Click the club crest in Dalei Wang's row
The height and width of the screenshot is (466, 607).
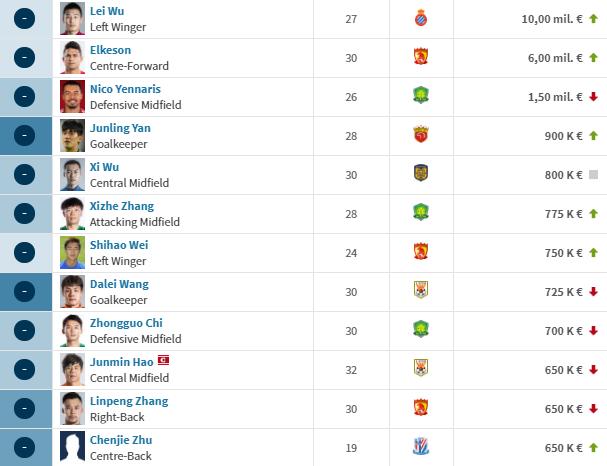tap(420, 291)
